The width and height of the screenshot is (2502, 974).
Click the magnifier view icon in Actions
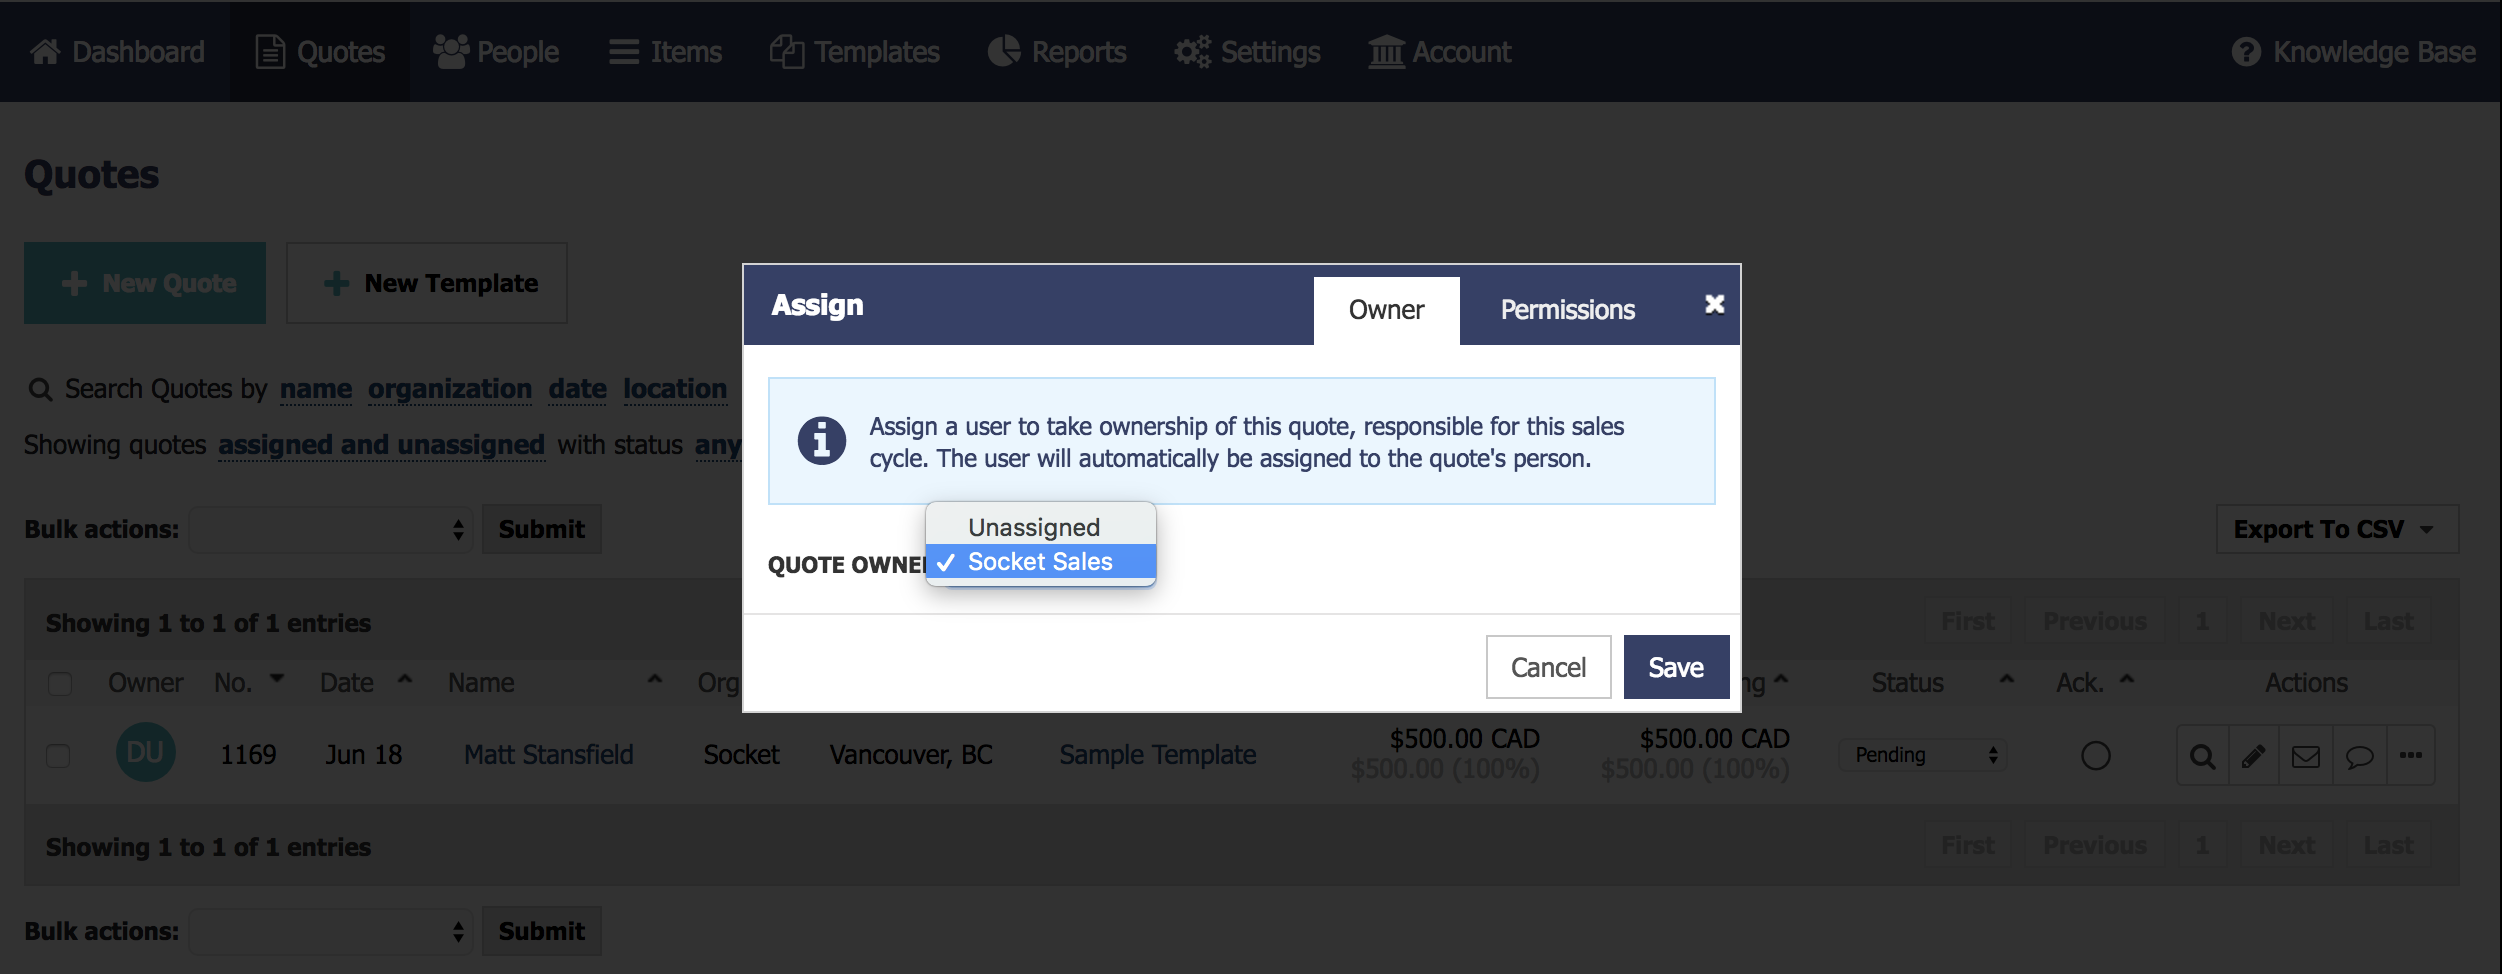(x=2202, y=756)
